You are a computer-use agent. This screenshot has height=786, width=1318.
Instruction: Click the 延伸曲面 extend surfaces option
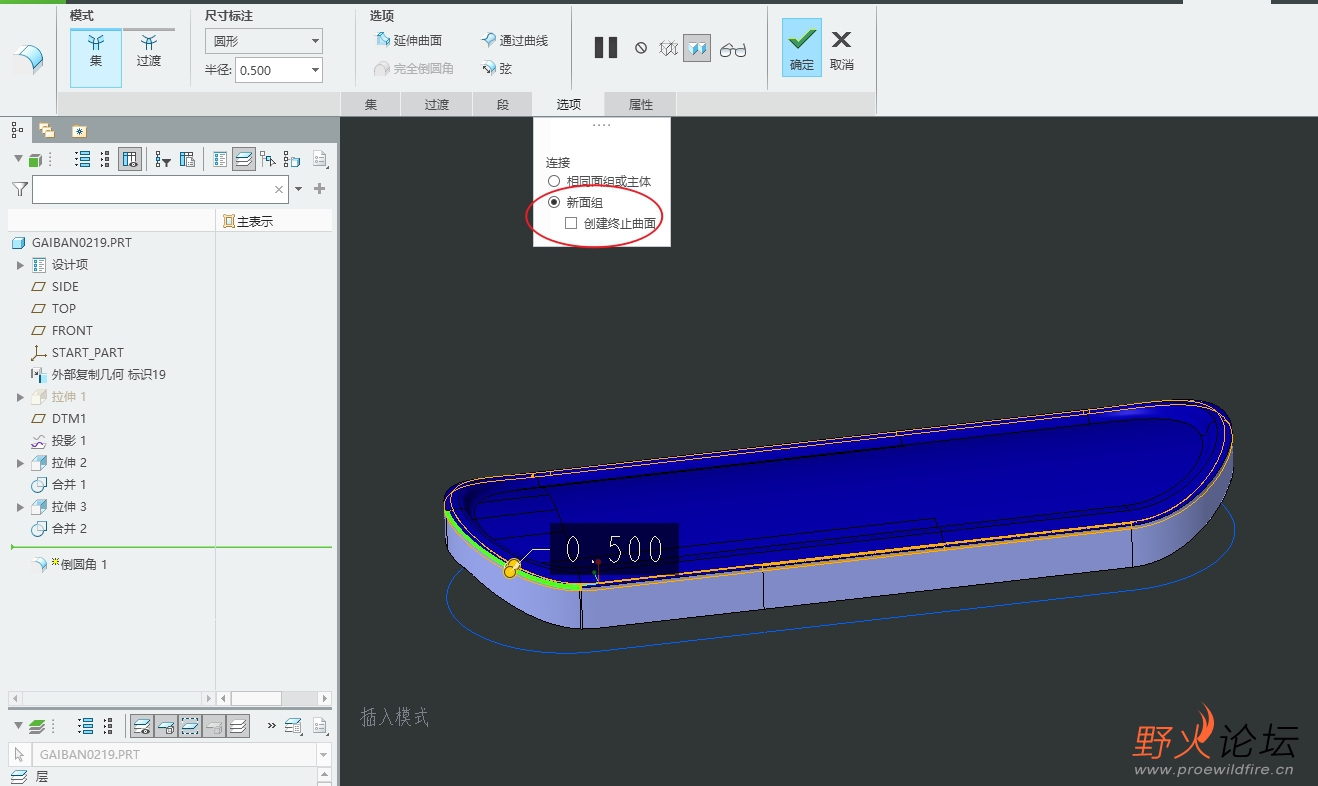tap(407, 40)
